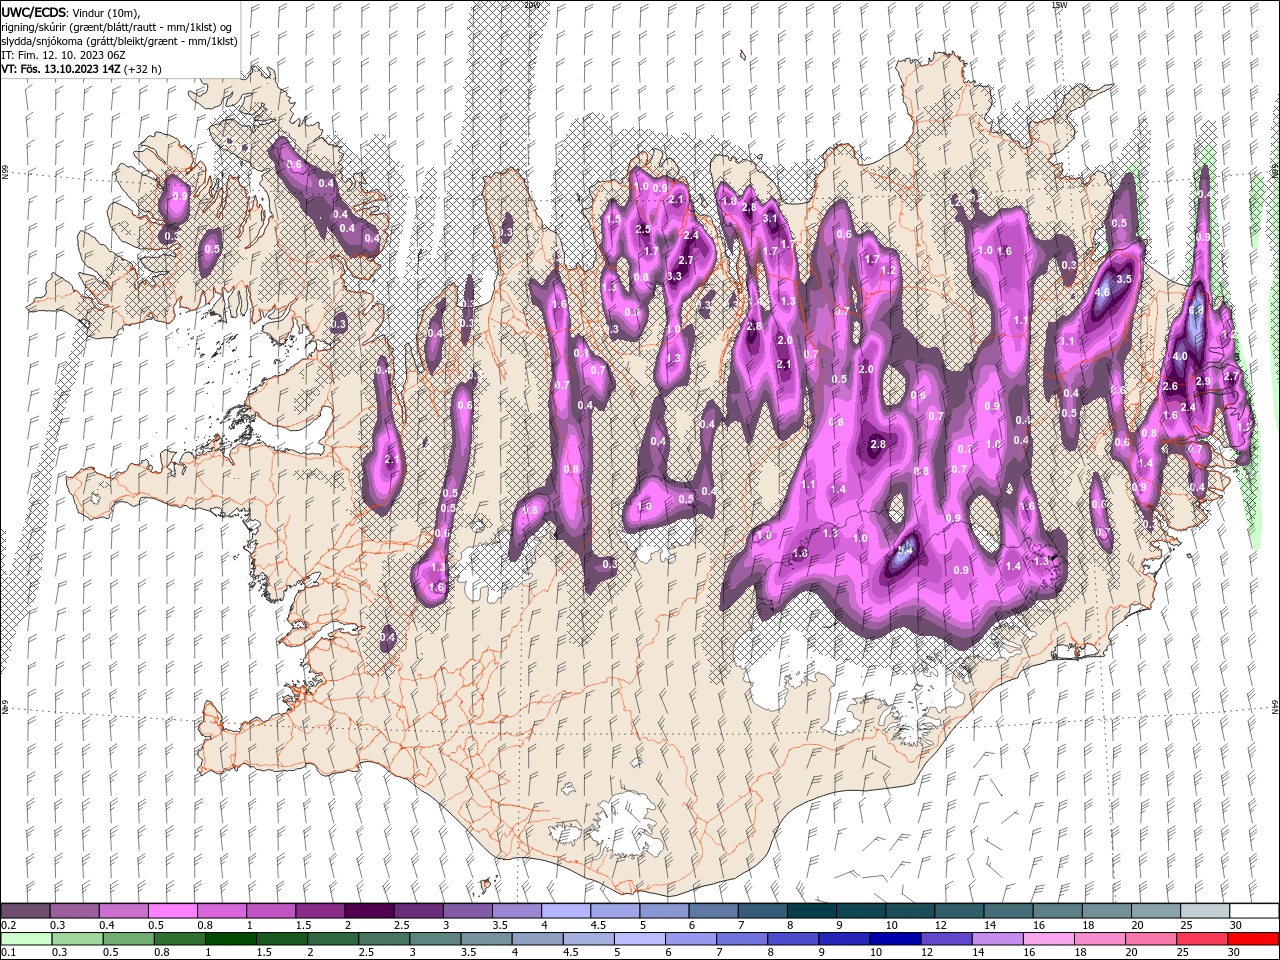Click the 'VT: Fös. 13.10.2023 14Z' line
Viewport: 1280px width, 960px height.
pos(60,69)
